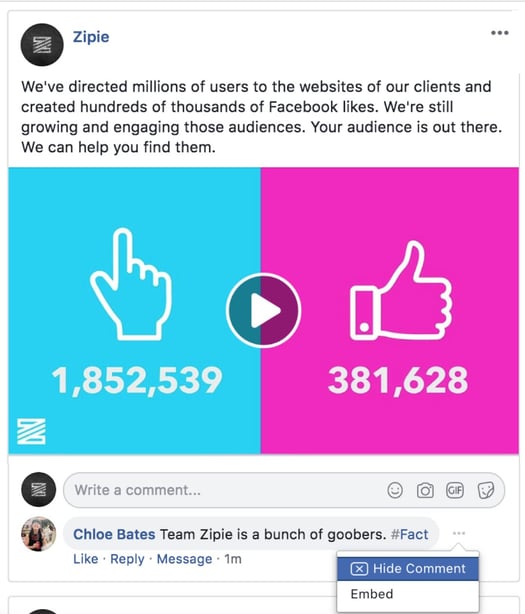Click the Chloe Bates name link
The height and width of the screenshot is (614, 525).
pos(114,534)
